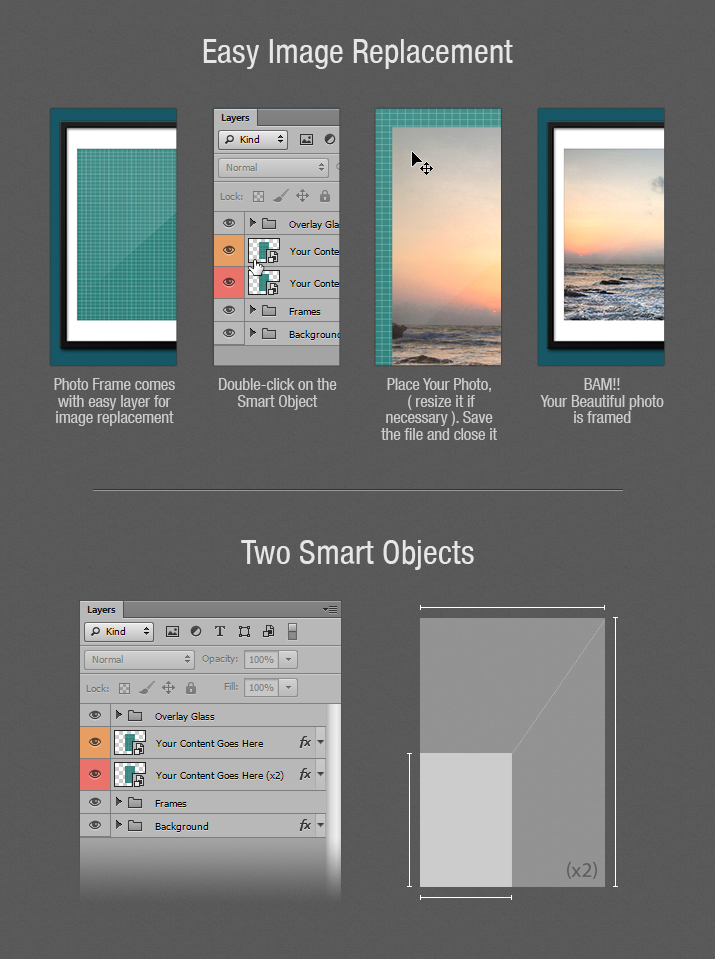Viewport: 715px width, 959px height.
Task: Open the Kind filter dropdown in the full Layers panel
Action: (118, 631)
